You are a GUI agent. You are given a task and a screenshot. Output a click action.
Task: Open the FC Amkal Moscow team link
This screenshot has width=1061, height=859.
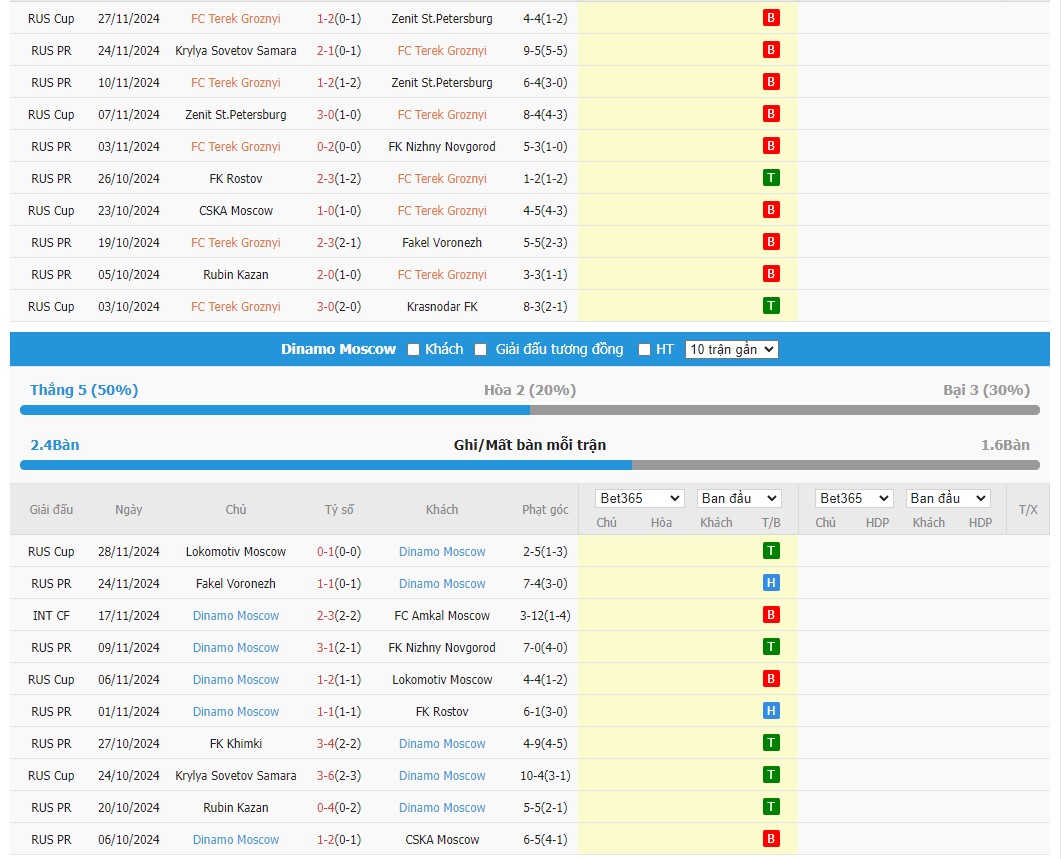442,615
